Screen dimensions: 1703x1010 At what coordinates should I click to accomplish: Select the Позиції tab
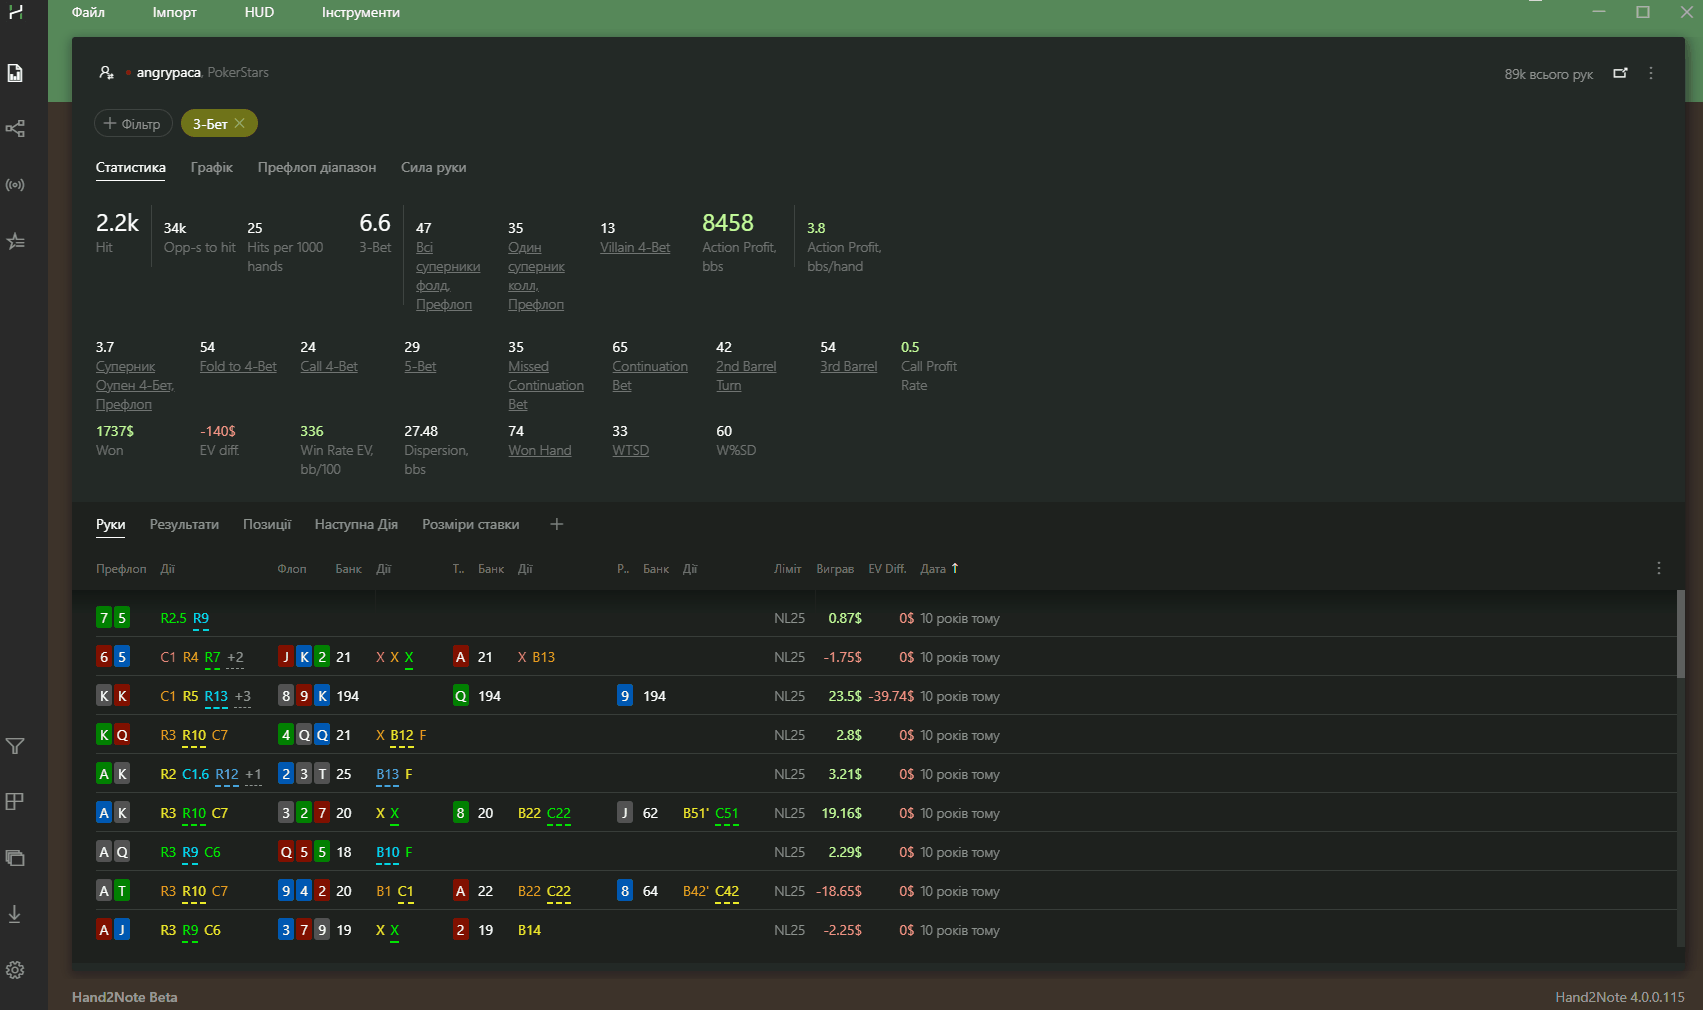(x=267, y=524)
